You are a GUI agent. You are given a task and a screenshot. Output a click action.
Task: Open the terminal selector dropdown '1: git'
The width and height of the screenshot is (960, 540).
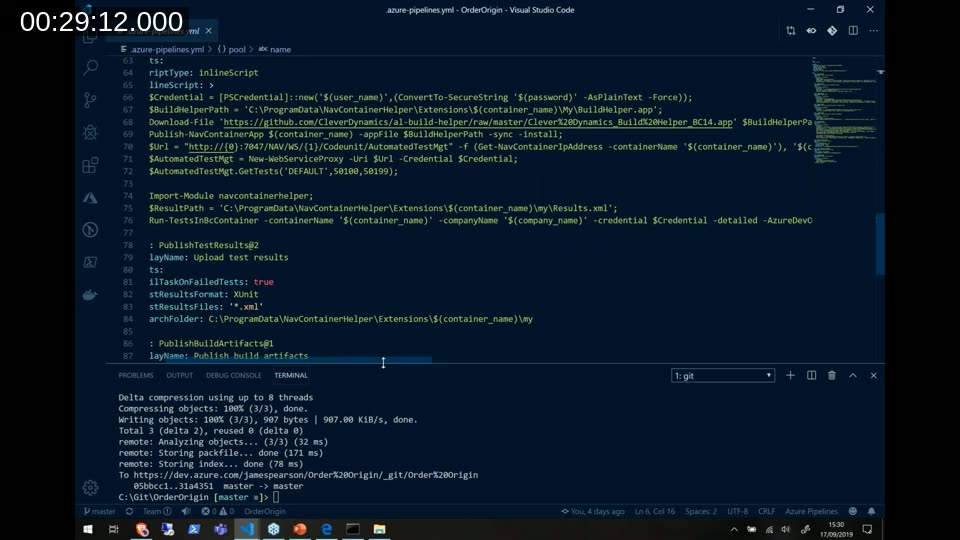722,375
